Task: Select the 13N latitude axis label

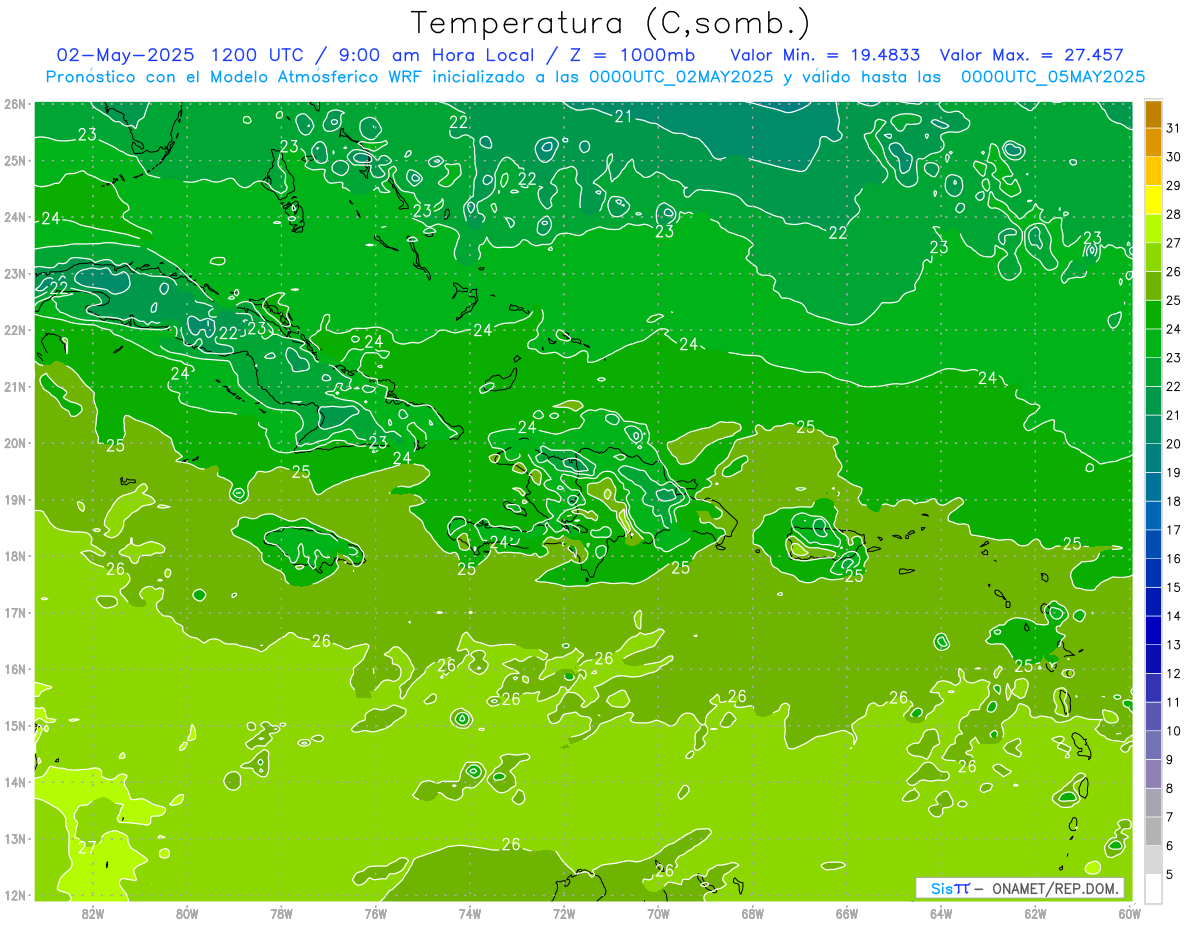Action: [14, 838]
